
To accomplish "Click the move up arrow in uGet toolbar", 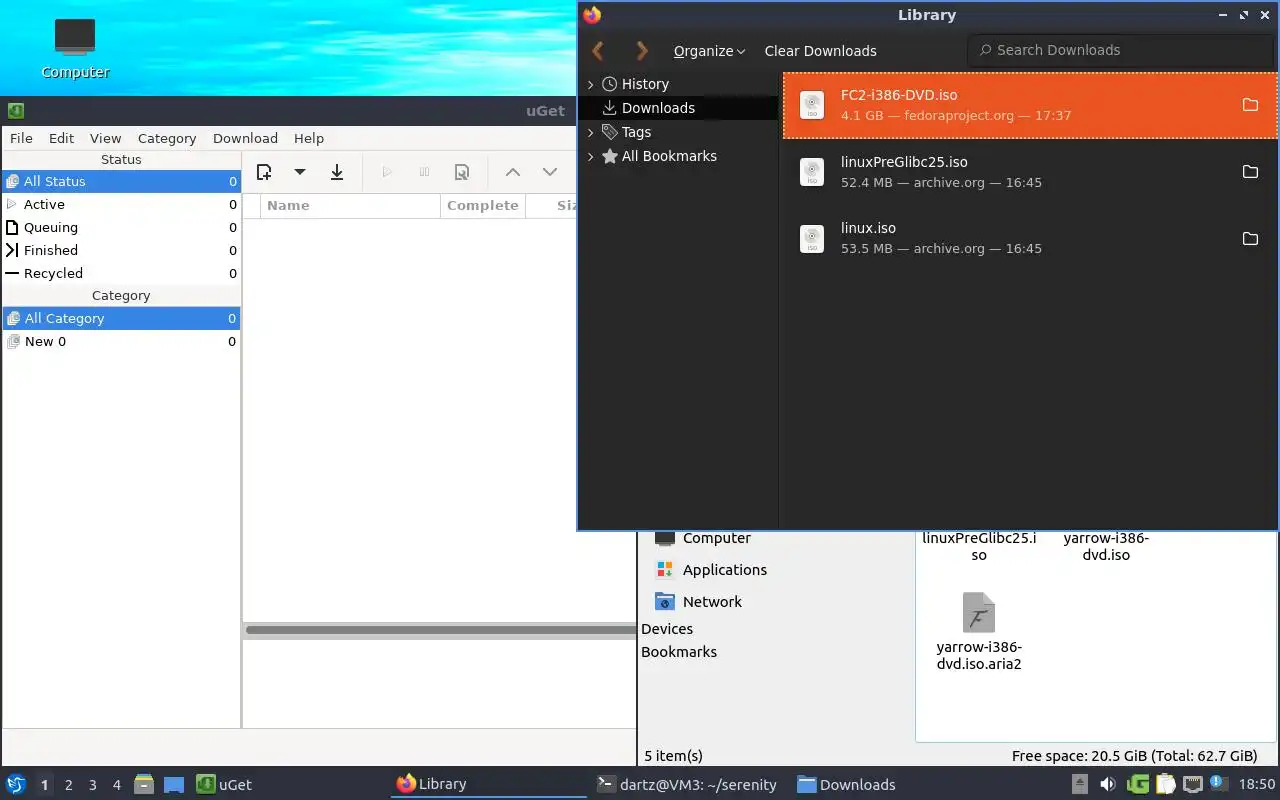I will tap(512, 172).
